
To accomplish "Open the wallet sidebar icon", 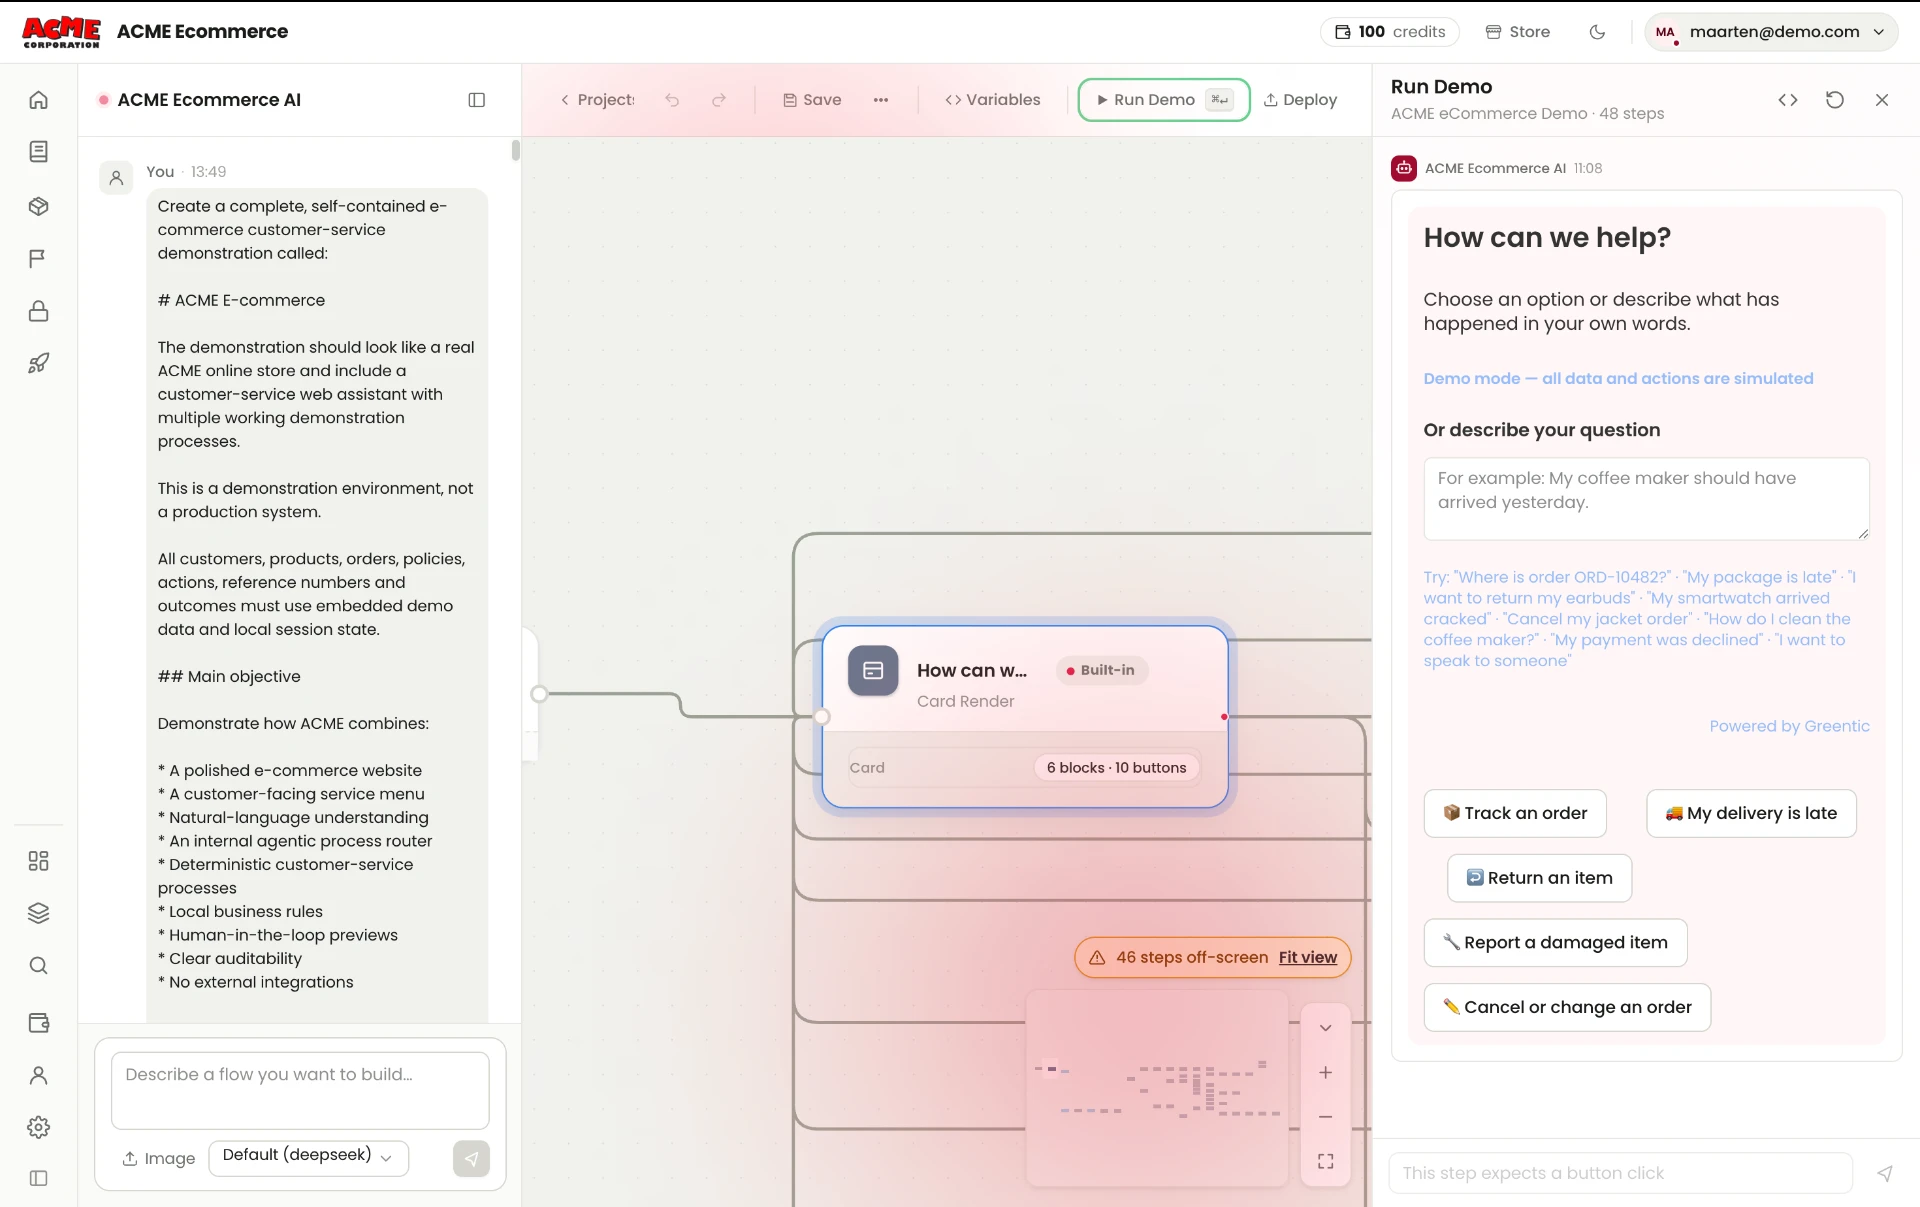I will click(38, 1023).
